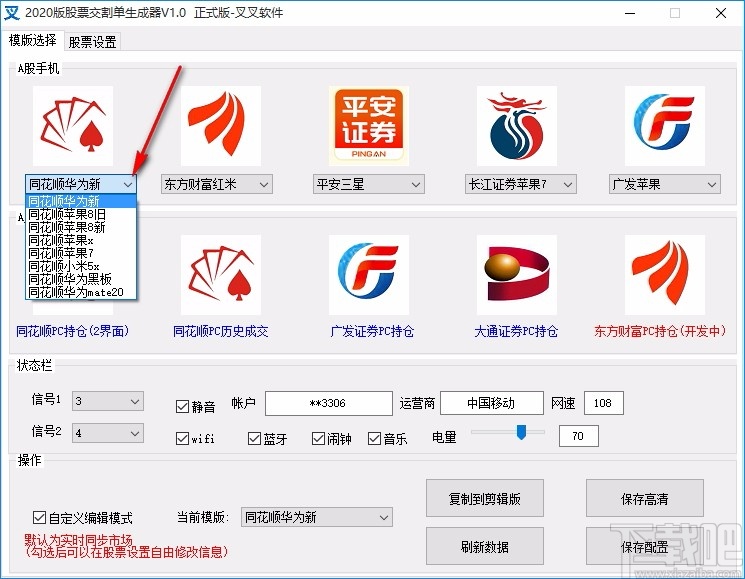Image resolution: width=745 pixels, height=579 pixels.
Task: Click the 运营商 input field
Action: (x=492, y=403)
